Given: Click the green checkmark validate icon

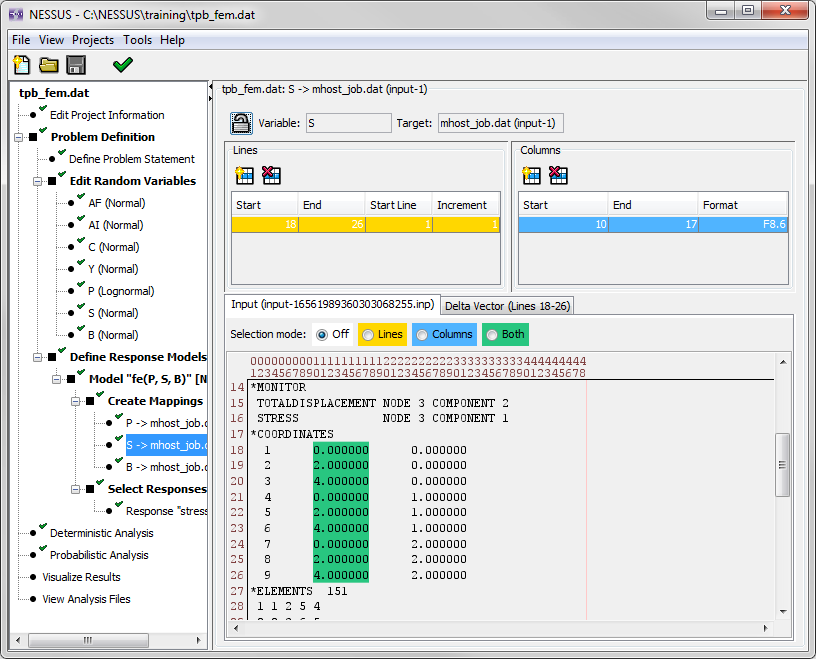Looking at the screenshot, I should tap(122, 66).
